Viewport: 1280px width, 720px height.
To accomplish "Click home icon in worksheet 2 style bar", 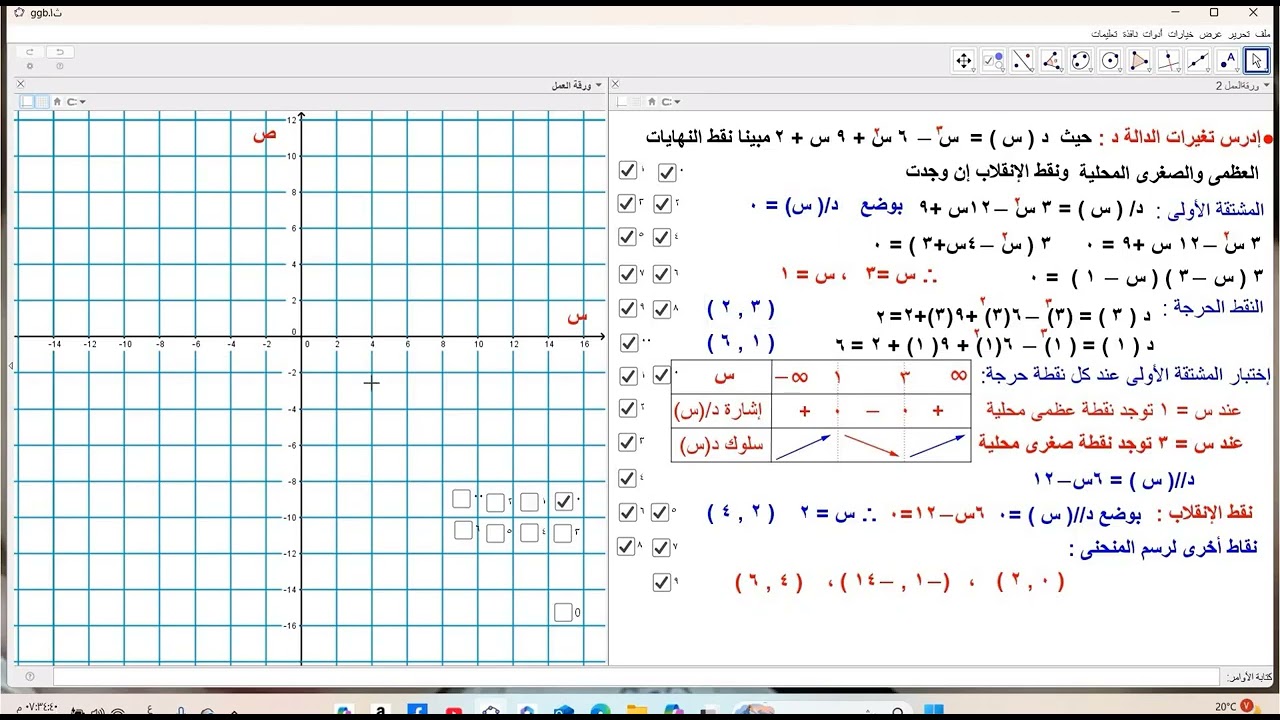I will point(651,101).
